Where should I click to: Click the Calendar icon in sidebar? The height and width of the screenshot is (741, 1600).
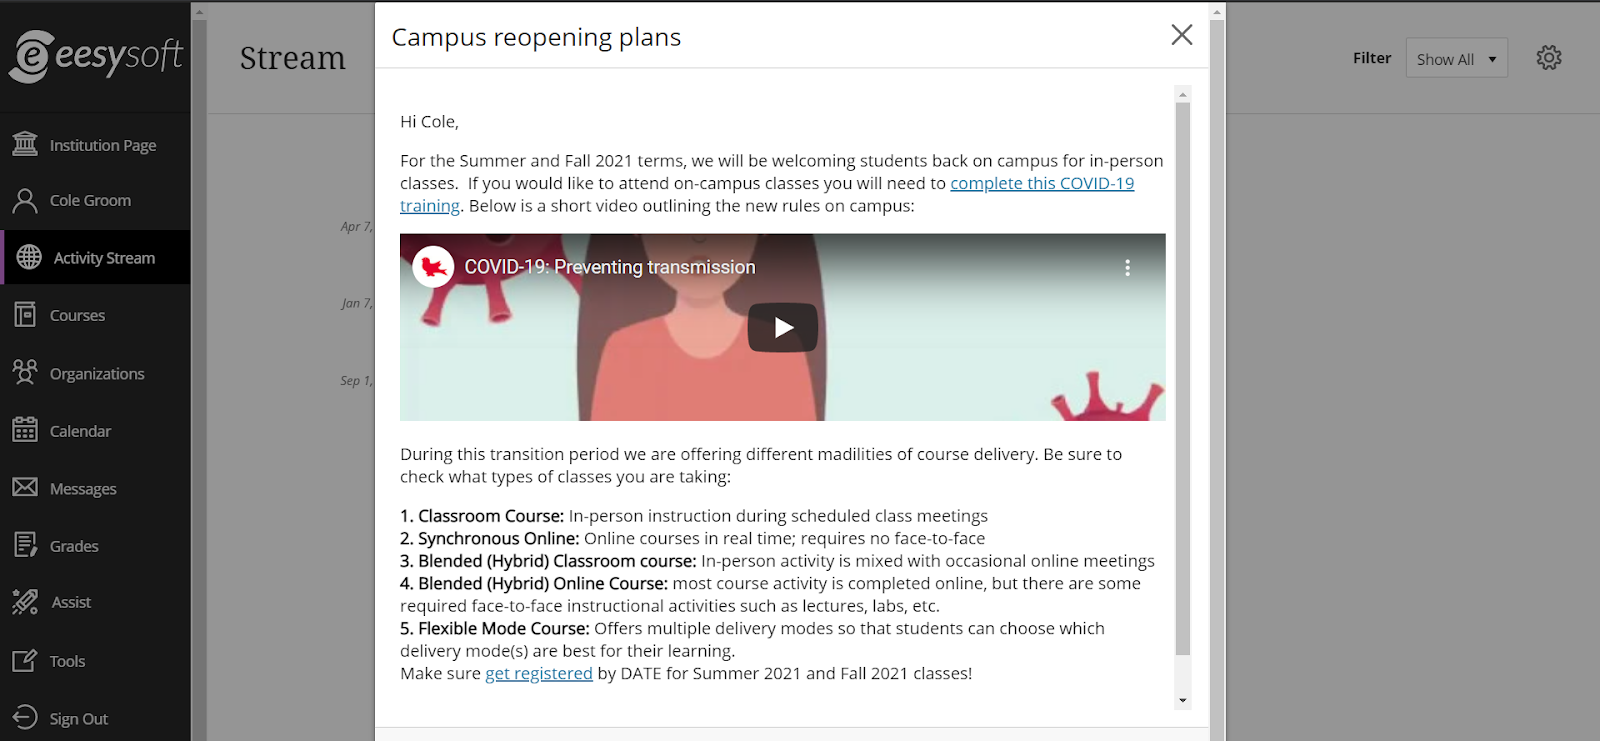click(25, 430)
